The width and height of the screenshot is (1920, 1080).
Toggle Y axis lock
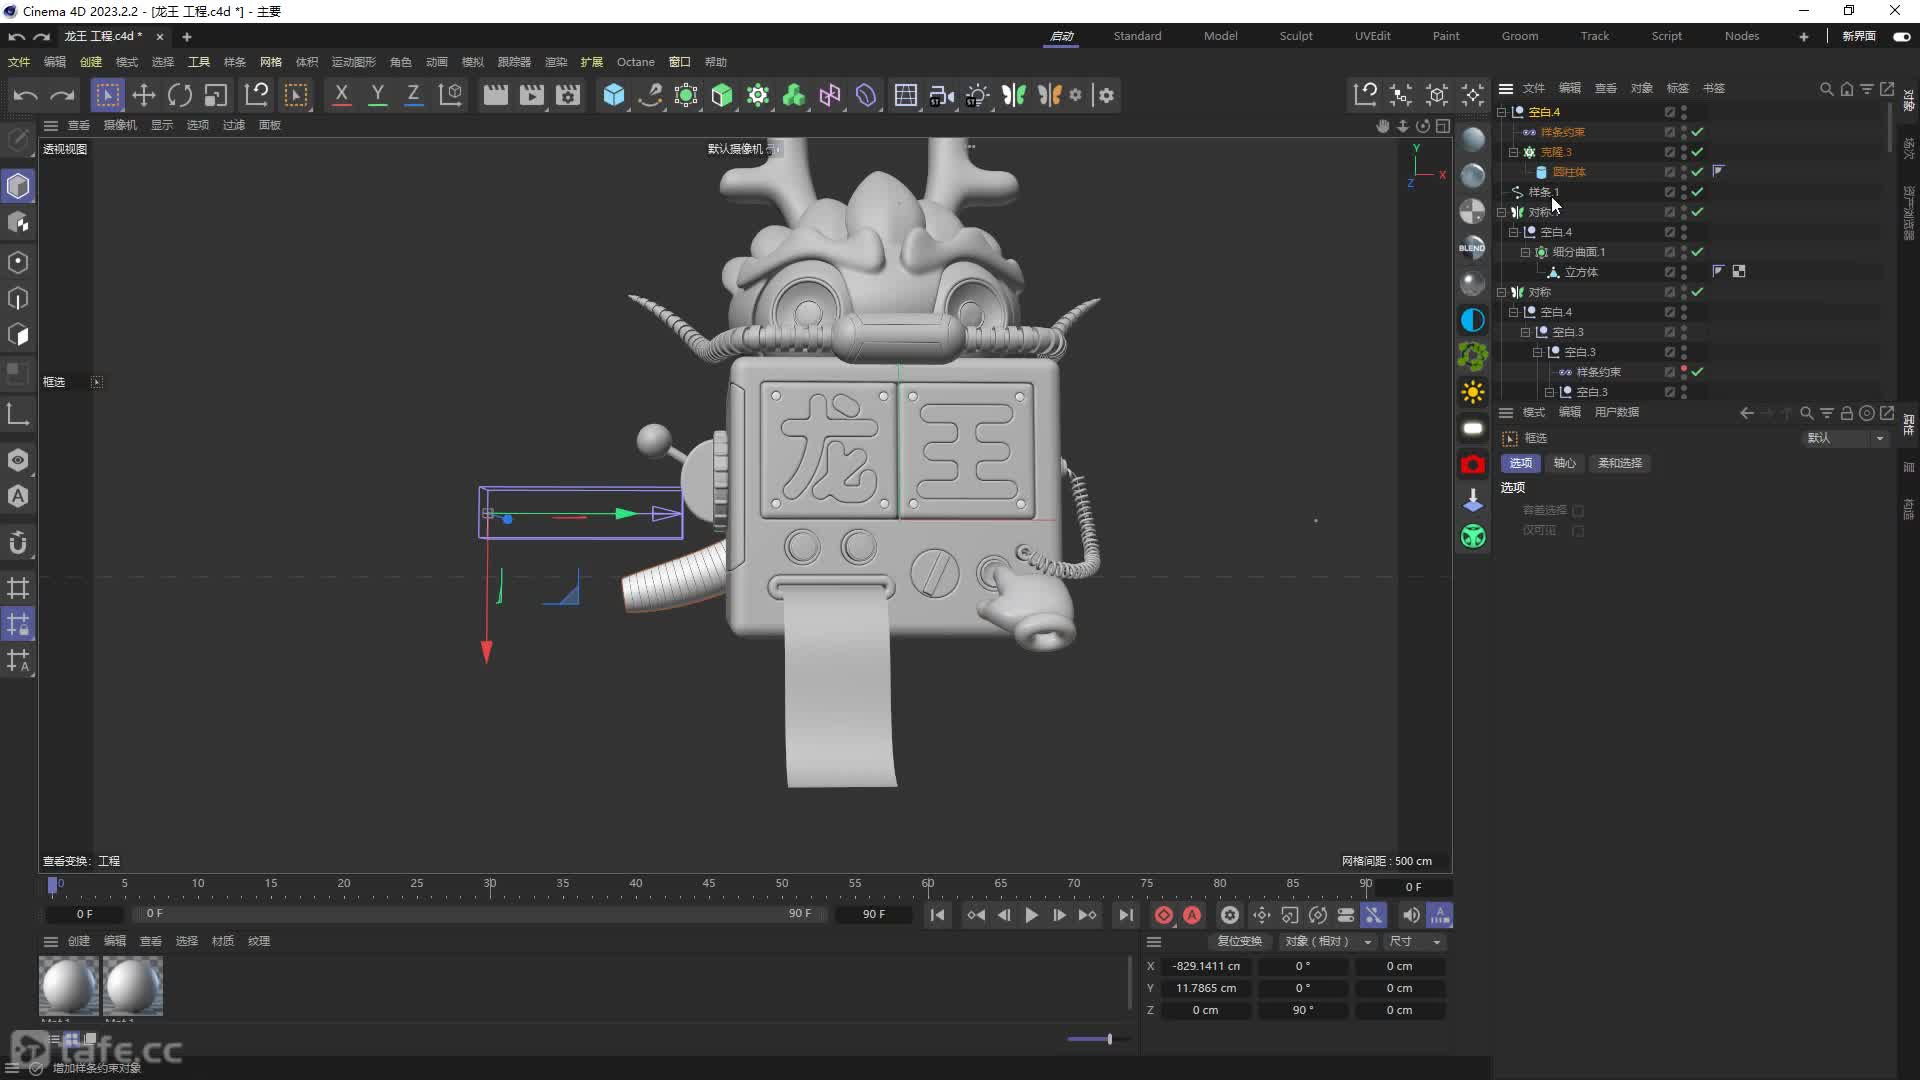click(x=377, y=95)
